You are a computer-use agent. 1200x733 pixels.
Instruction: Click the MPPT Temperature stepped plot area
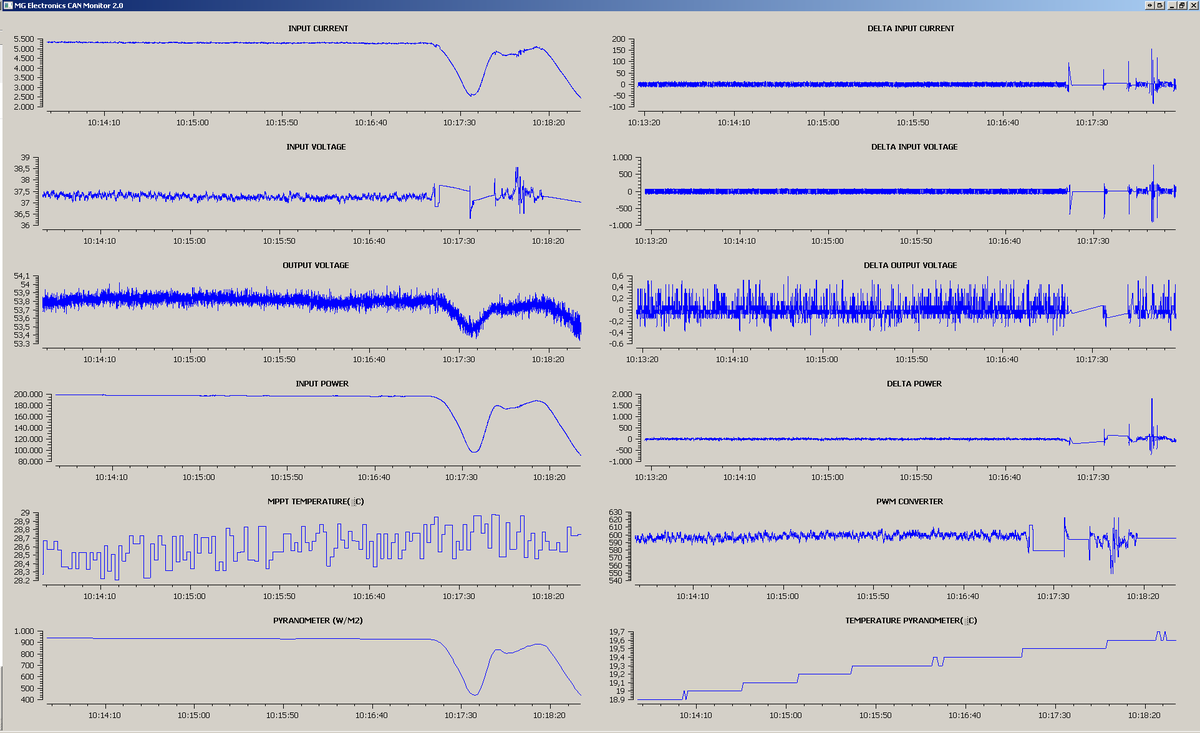[313, 547]
